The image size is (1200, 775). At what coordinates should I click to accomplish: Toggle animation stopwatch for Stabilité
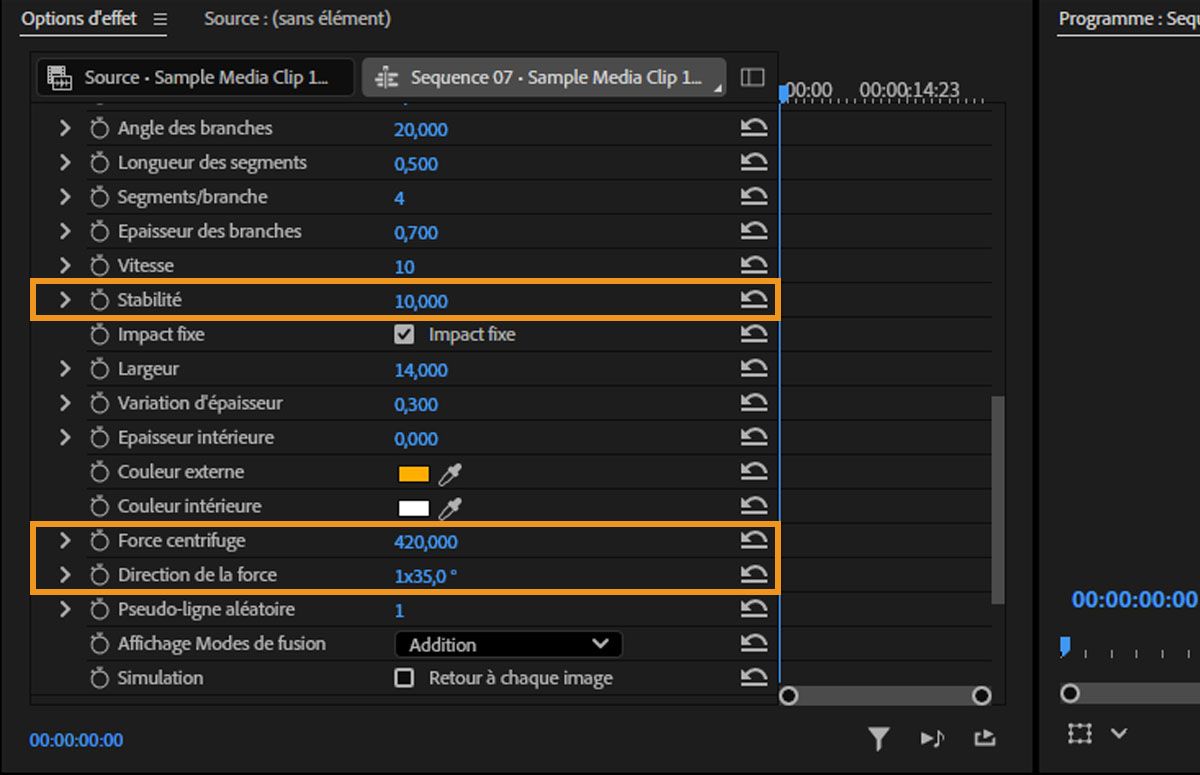coord(99,299)
